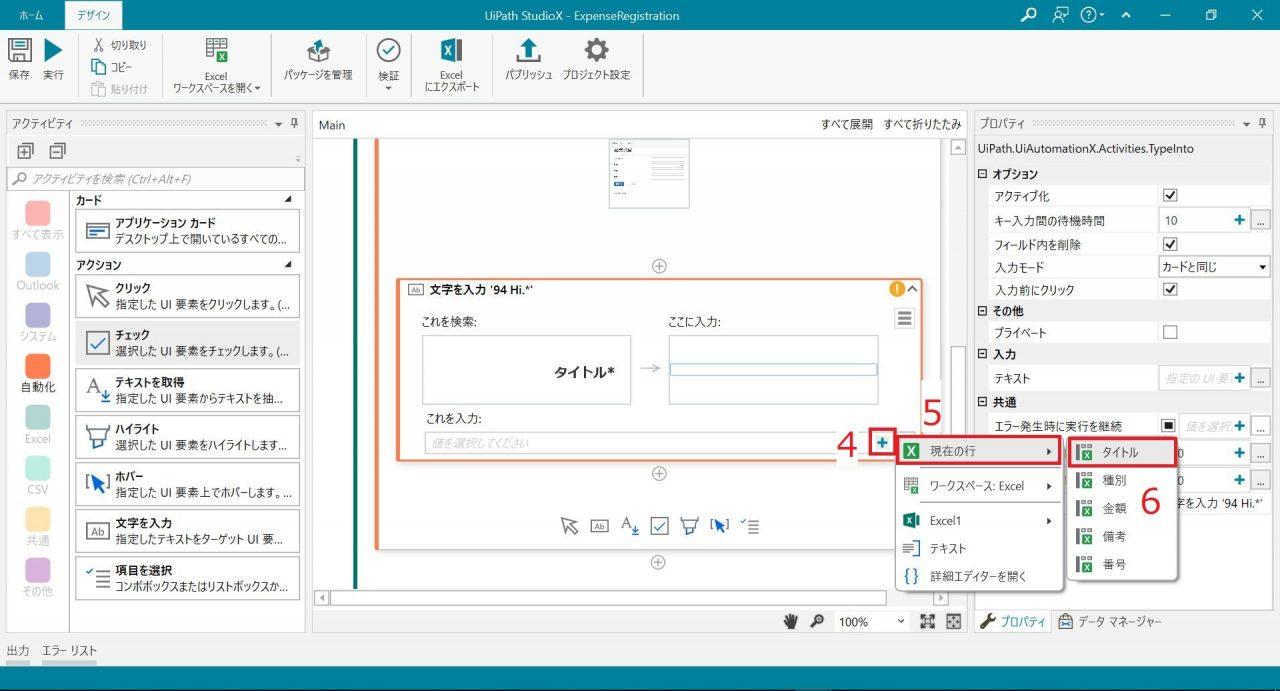Collapse the アクション section
This screenshot has width=1280, height=691.
[289, 265]
